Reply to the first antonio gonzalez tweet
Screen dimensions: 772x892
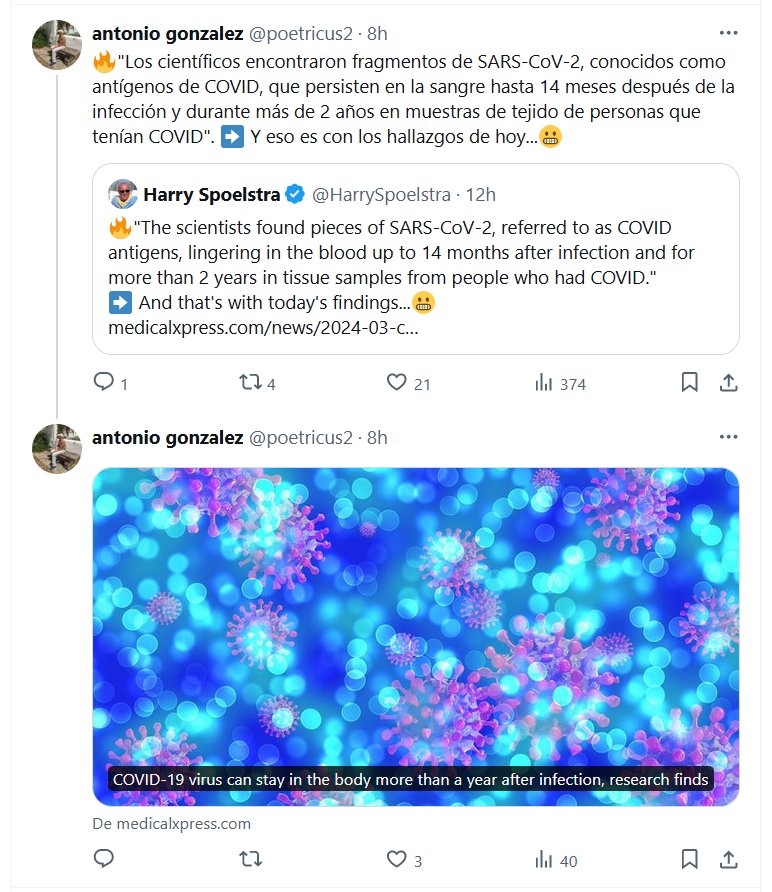click(104, 382)
